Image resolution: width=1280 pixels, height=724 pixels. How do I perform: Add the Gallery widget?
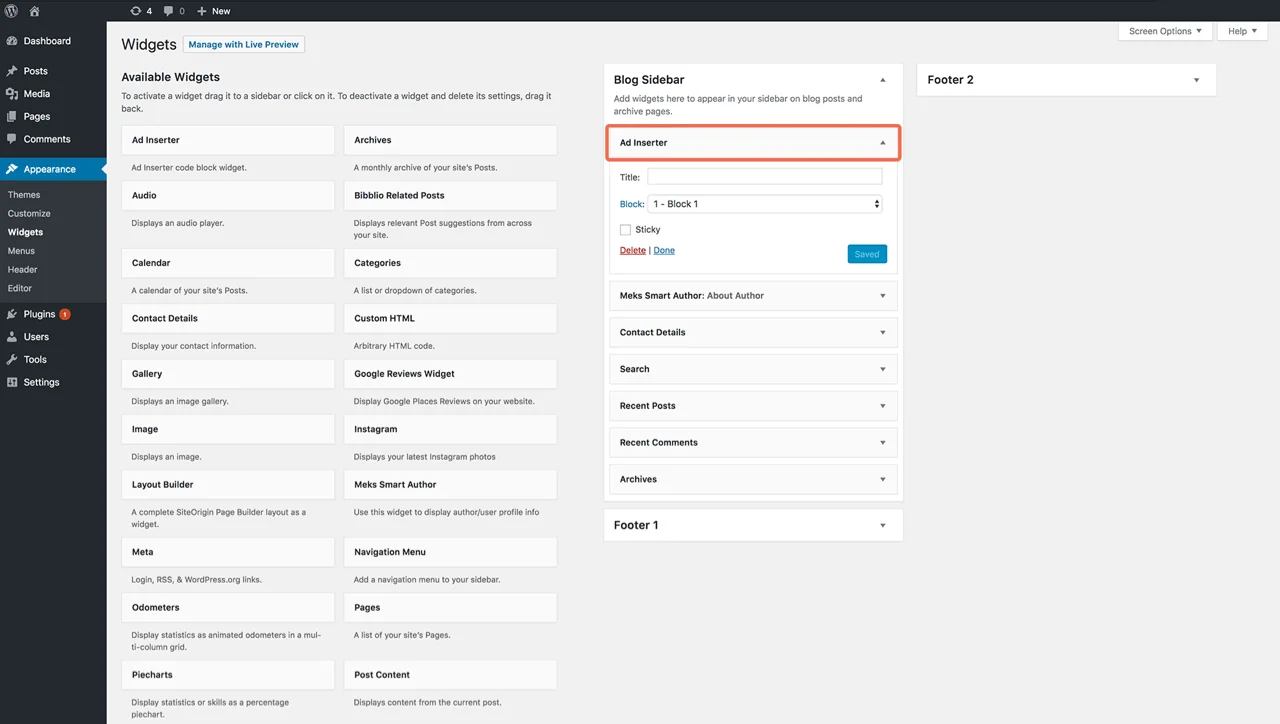pyautogui.click(x=228, y=374)
